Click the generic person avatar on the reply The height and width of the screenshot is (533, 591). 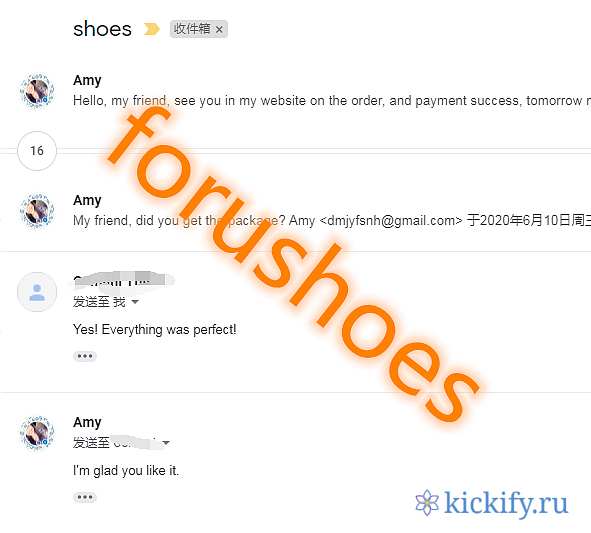point(37,292)
